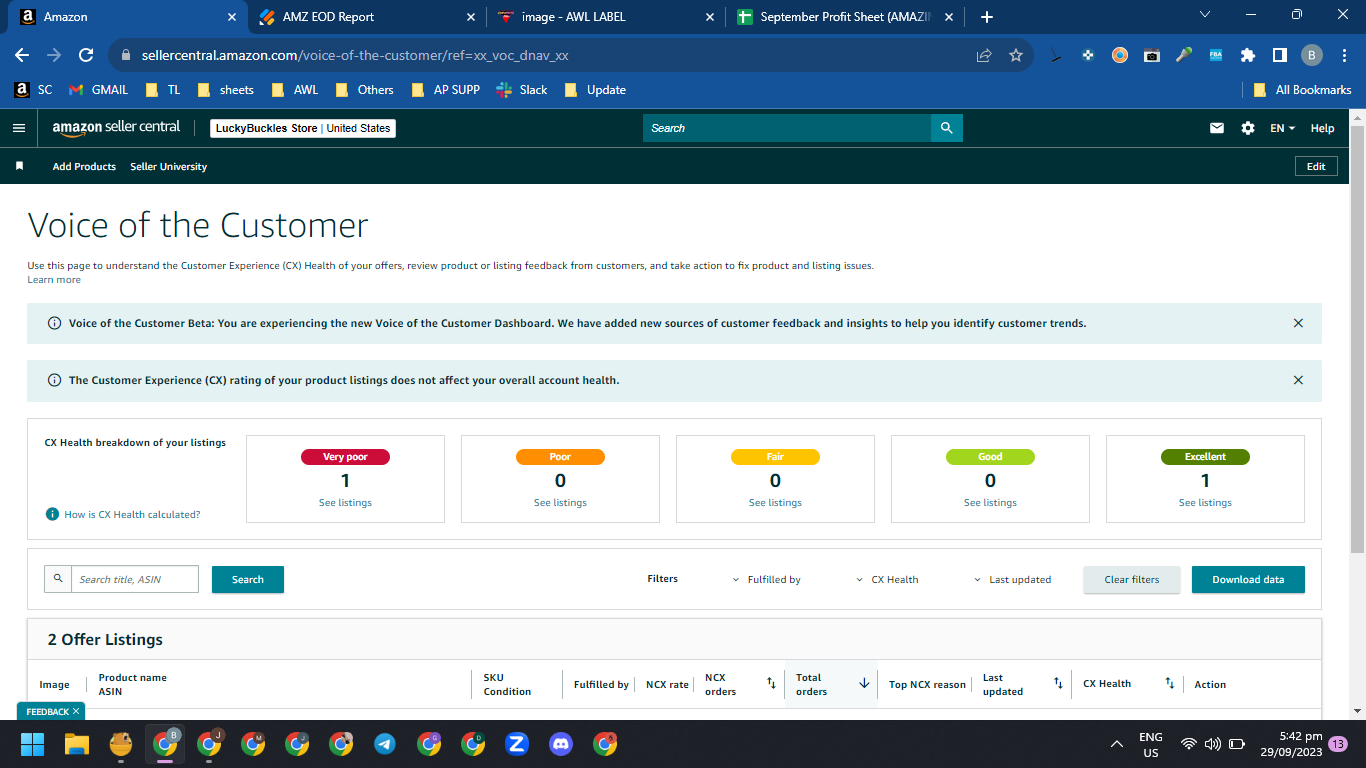This screenshot has height=768, width=1366.
Task: Open the settings gear icon
Action: tap(1247, 128)
